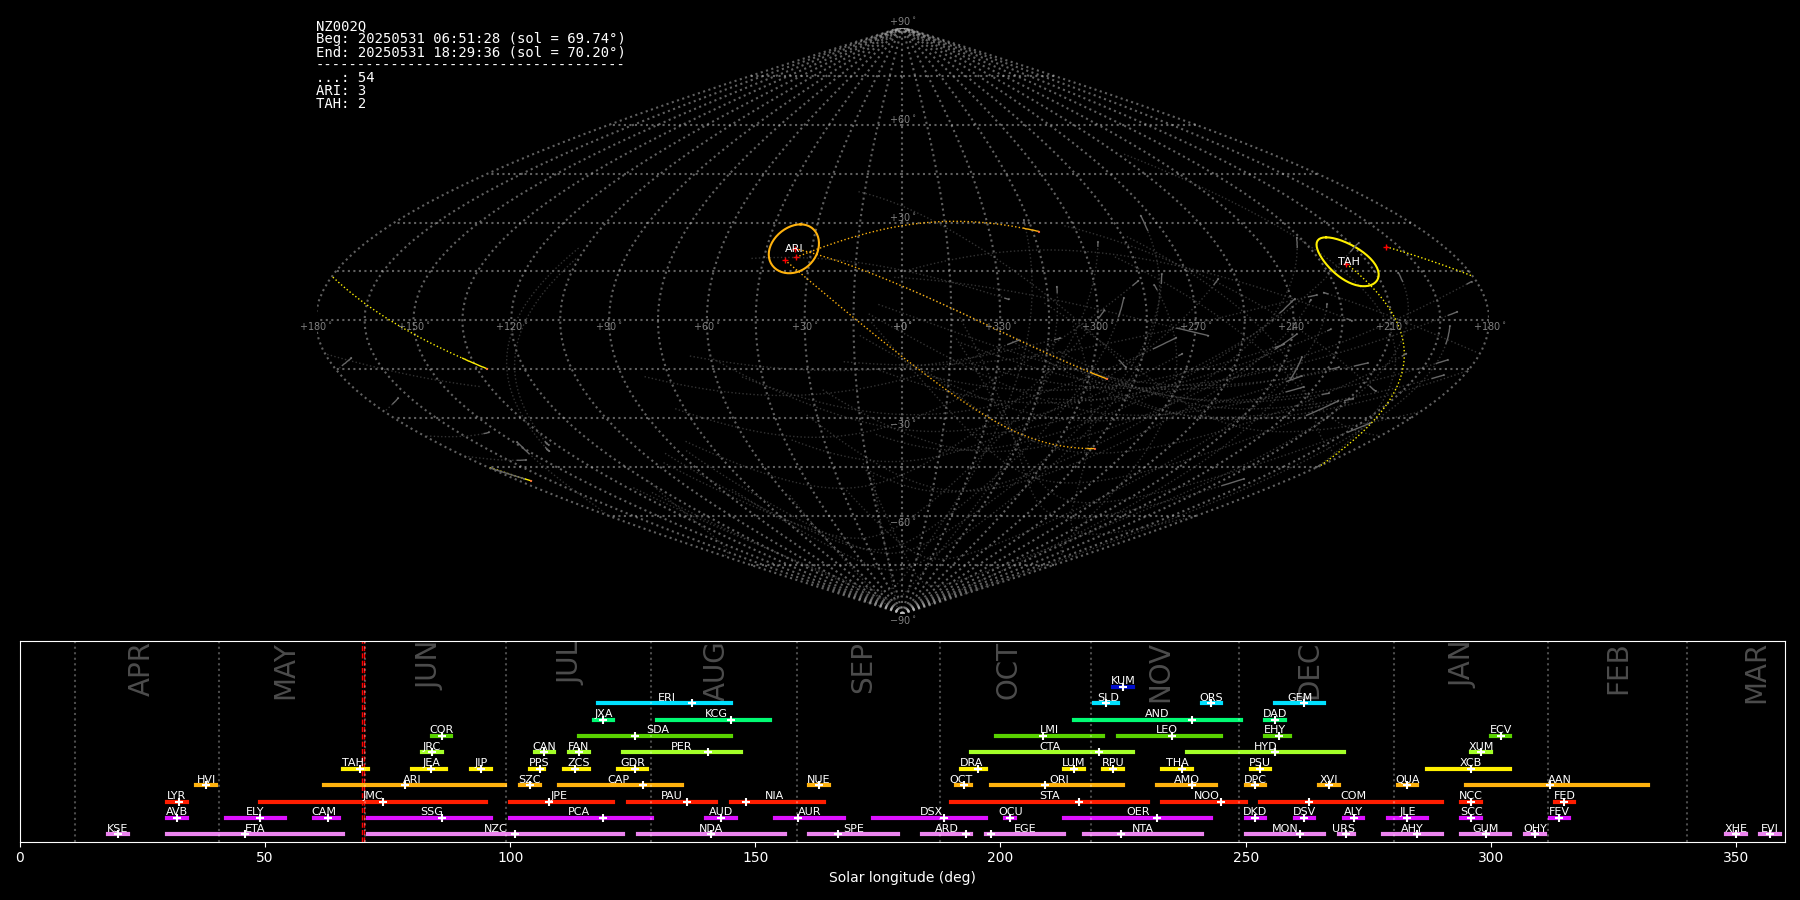The image size is (1800, 900).
Task: Click the red dashed current solar longitude line
Action: [x=363, y=741]
